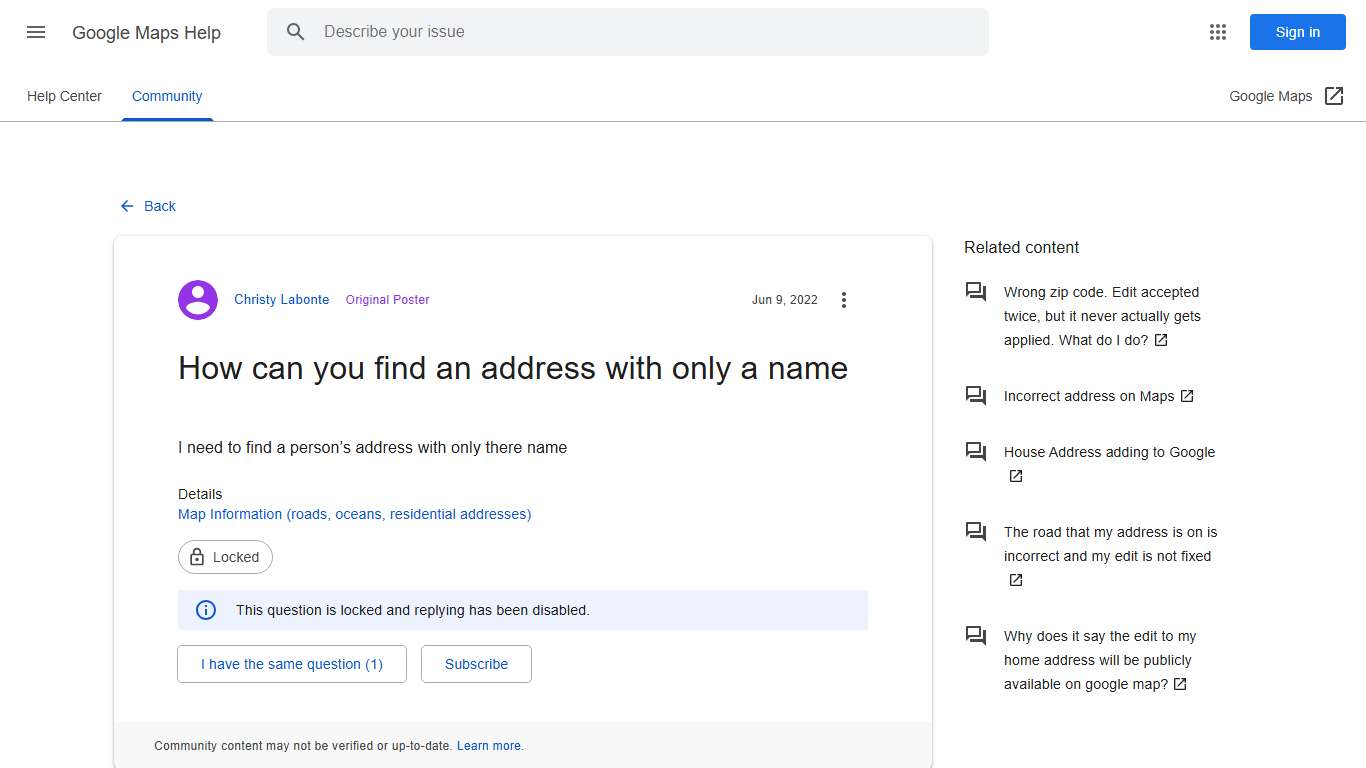This screenshot has height=768, width=1366.
Task: Subscribe to this question
Action: coord(476,663)
